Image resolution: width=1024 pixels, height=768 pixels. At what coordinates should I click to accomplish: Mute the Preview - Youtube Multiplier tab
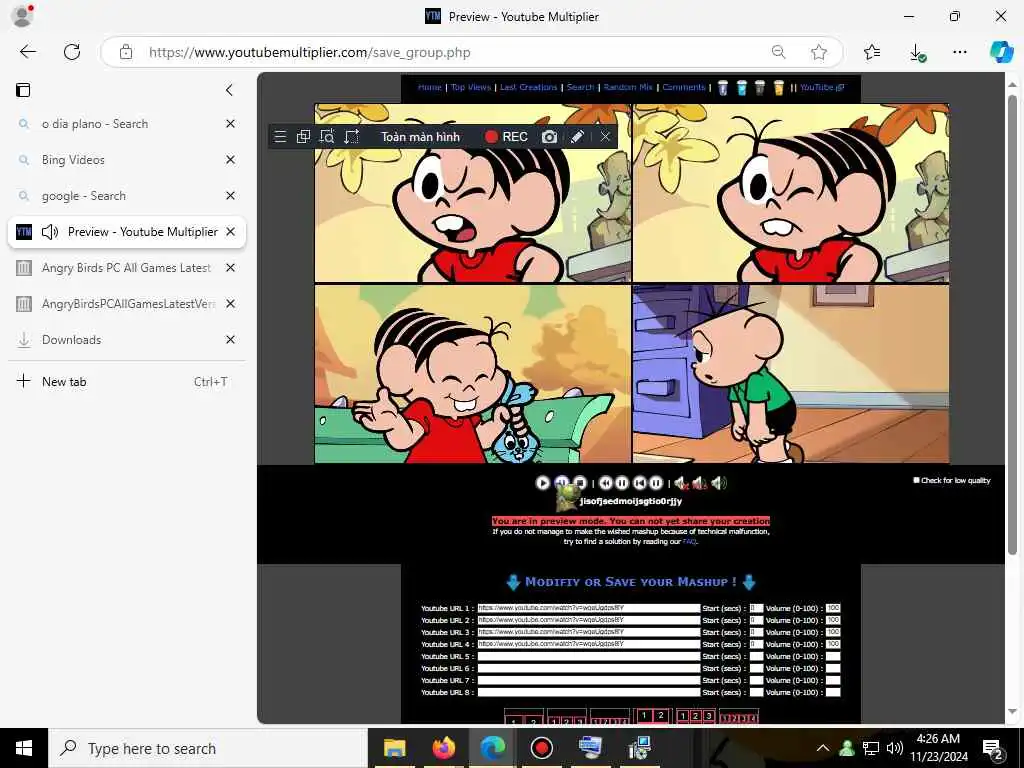tap(50, 232)
